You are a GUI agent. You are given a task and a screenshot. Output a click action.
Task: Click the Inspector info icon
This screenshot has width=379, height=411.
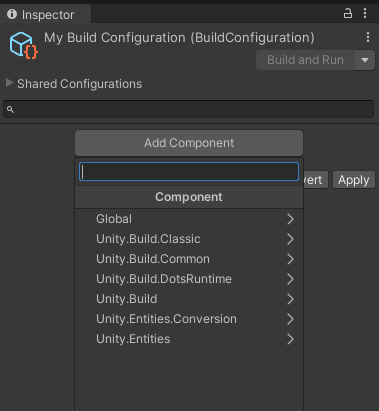click(12, 14)
